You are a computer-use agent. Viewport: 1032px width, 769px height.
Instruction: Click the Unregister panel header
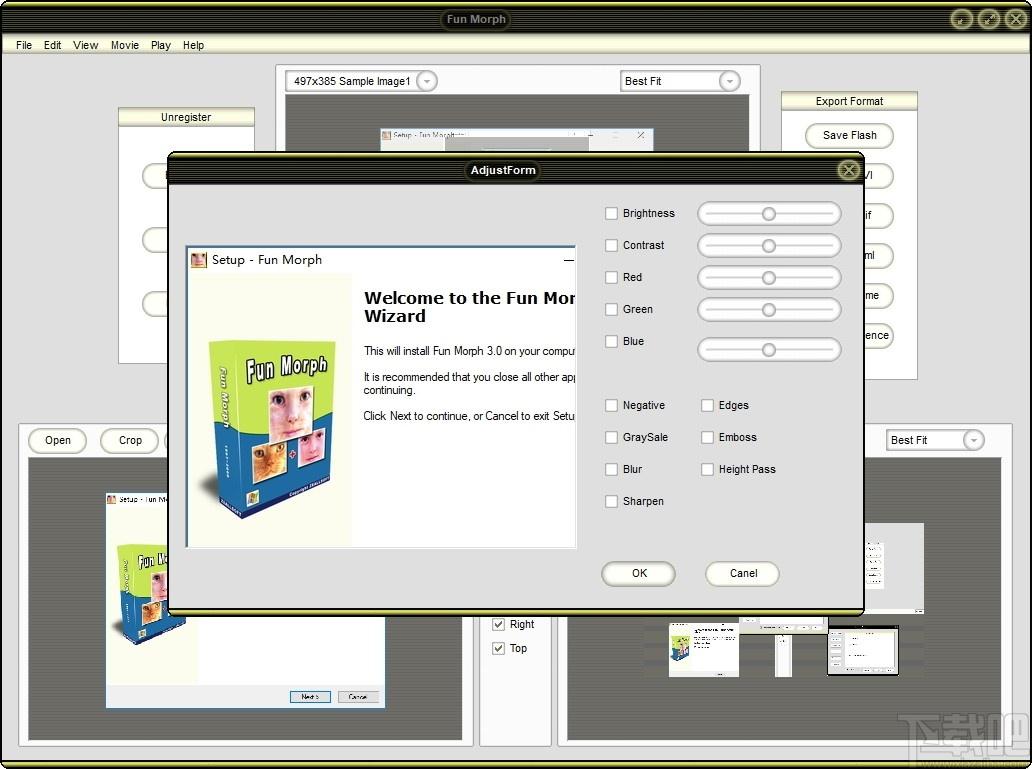[186, 117]
